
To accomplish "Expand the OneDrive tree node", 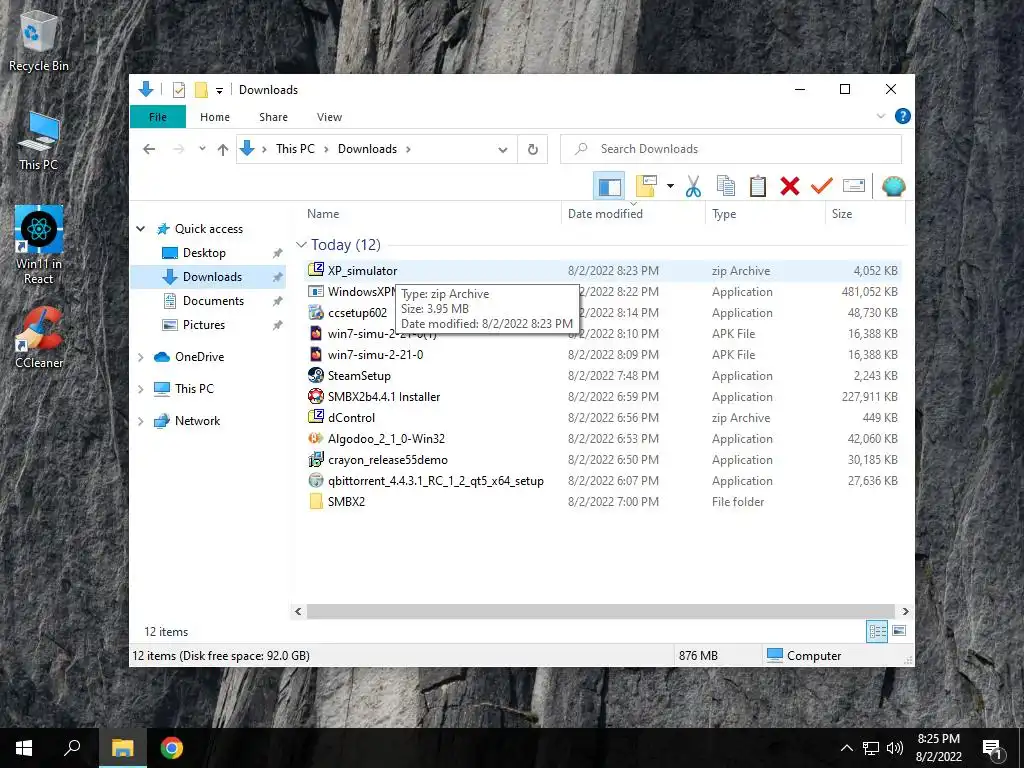I will coord(140,357).
